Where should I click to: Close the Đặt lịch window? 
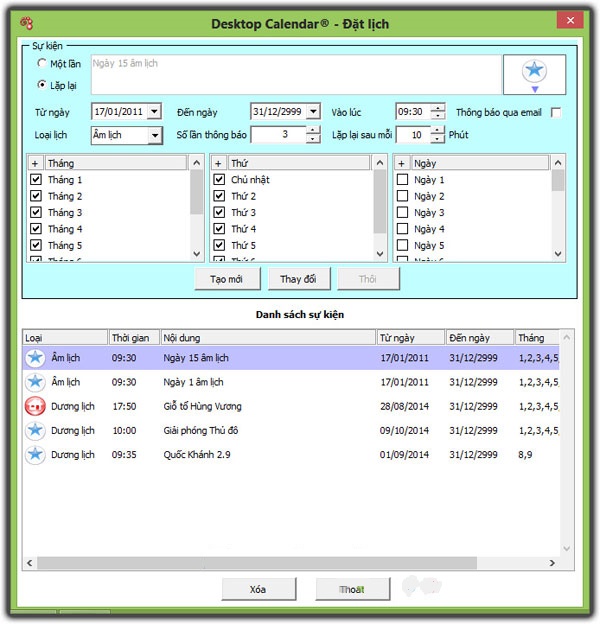click(x=570, y=20)
